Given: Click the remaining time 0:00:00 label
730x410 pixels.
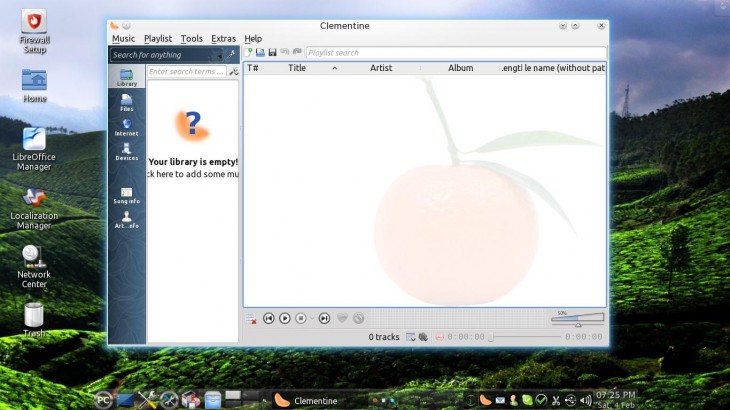Looking at the screenshot, I should tap(583, 337).
